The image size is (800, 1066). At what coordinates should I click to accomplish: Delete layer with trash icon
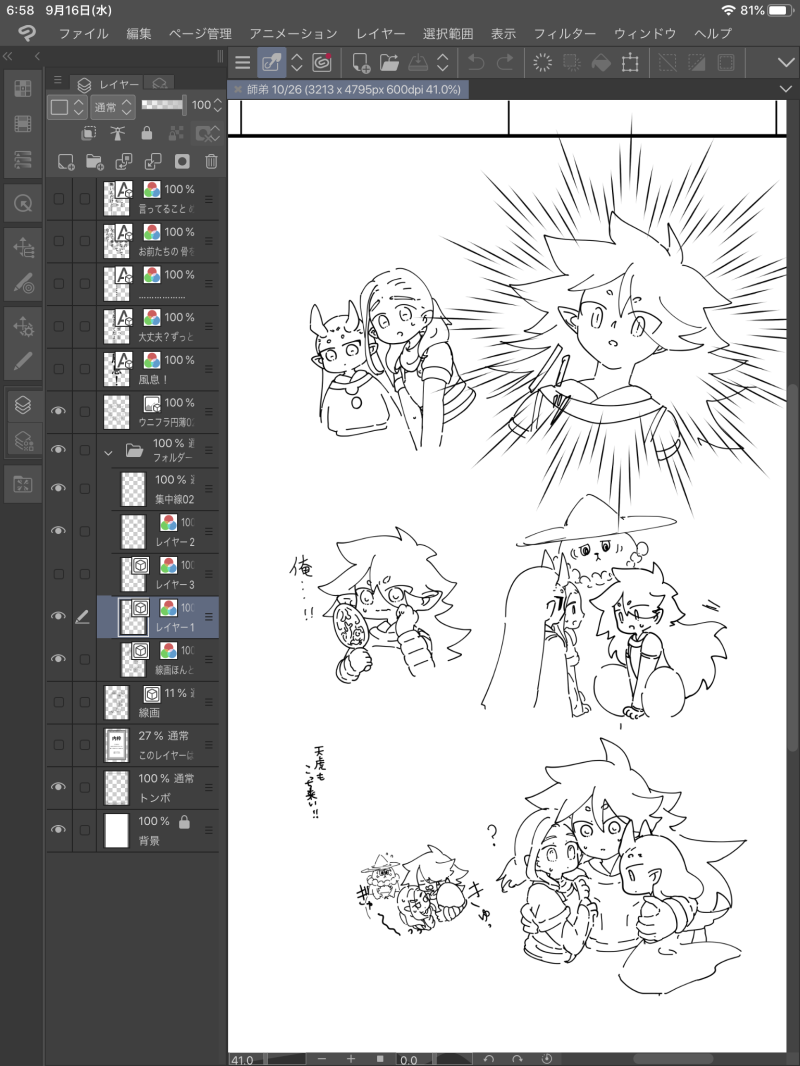(x=211, y=162)
